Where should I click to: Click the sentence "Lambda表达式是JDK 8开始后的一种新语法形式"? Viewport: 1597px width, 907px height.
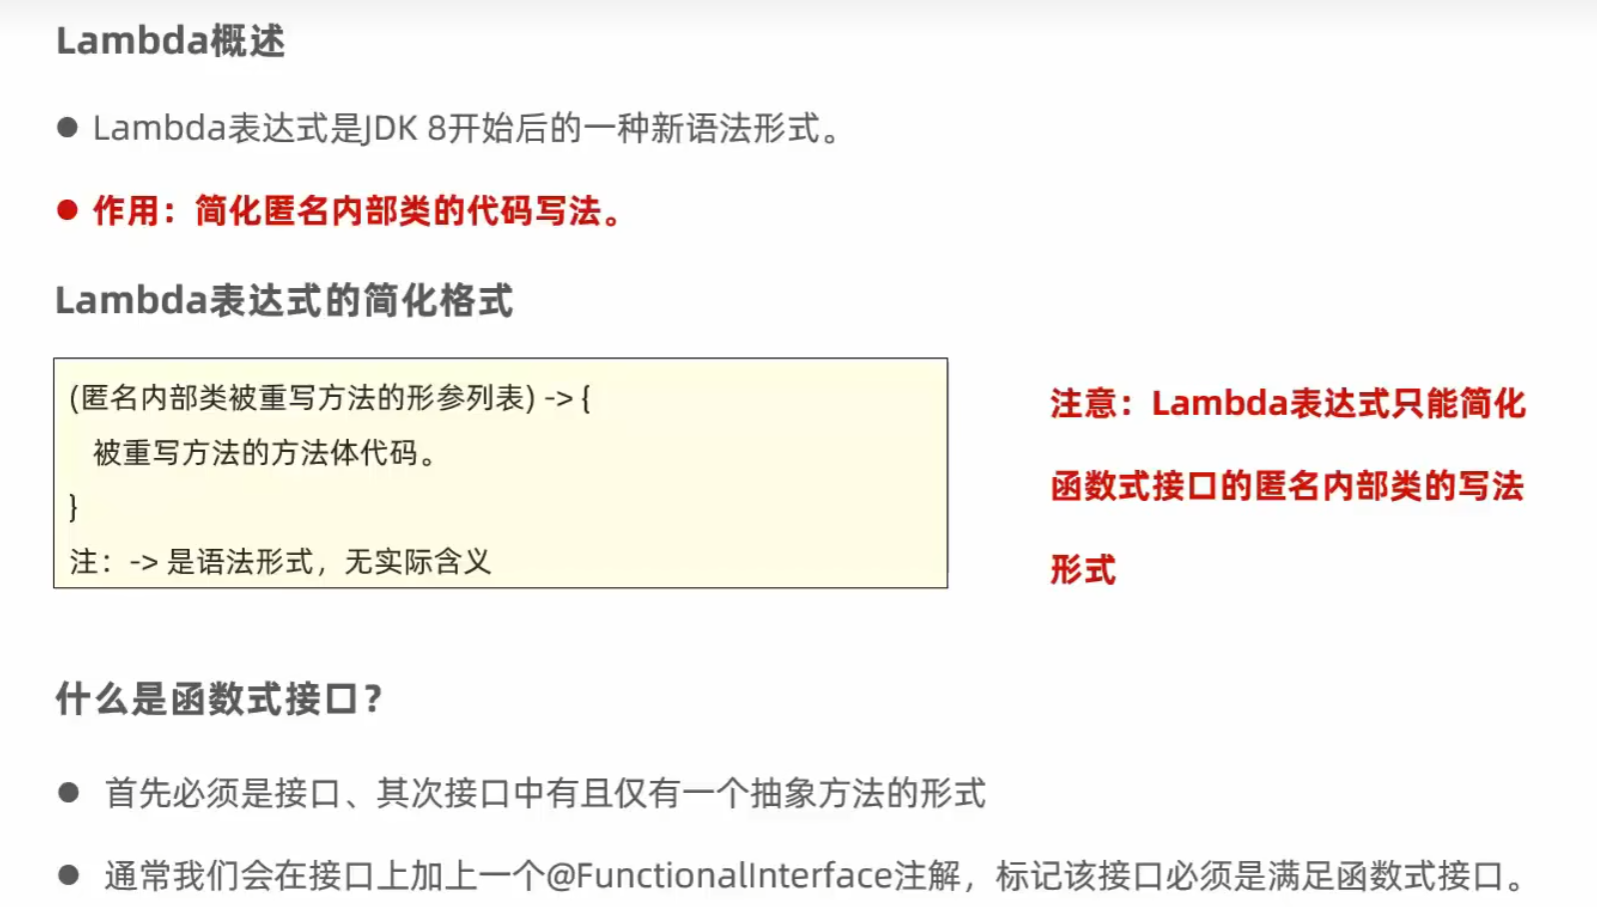coord(465,129)
